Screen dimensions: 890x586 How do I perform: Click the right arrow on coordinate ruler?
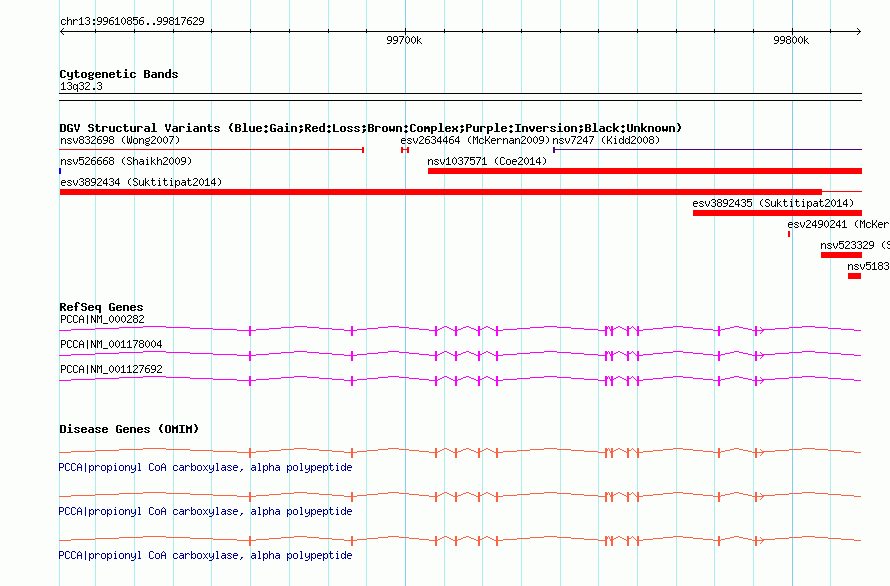click(859, 32)
